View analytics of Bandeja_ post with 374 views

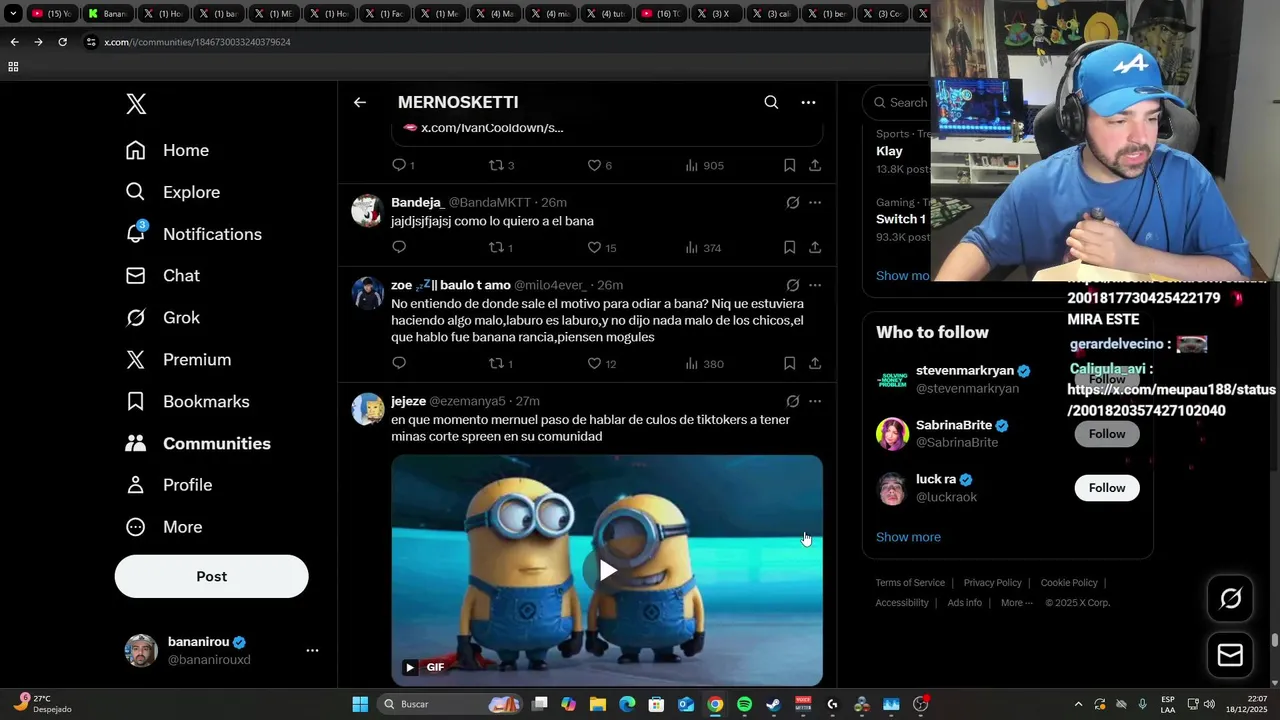pyautogui.click(x=703, y=247)
